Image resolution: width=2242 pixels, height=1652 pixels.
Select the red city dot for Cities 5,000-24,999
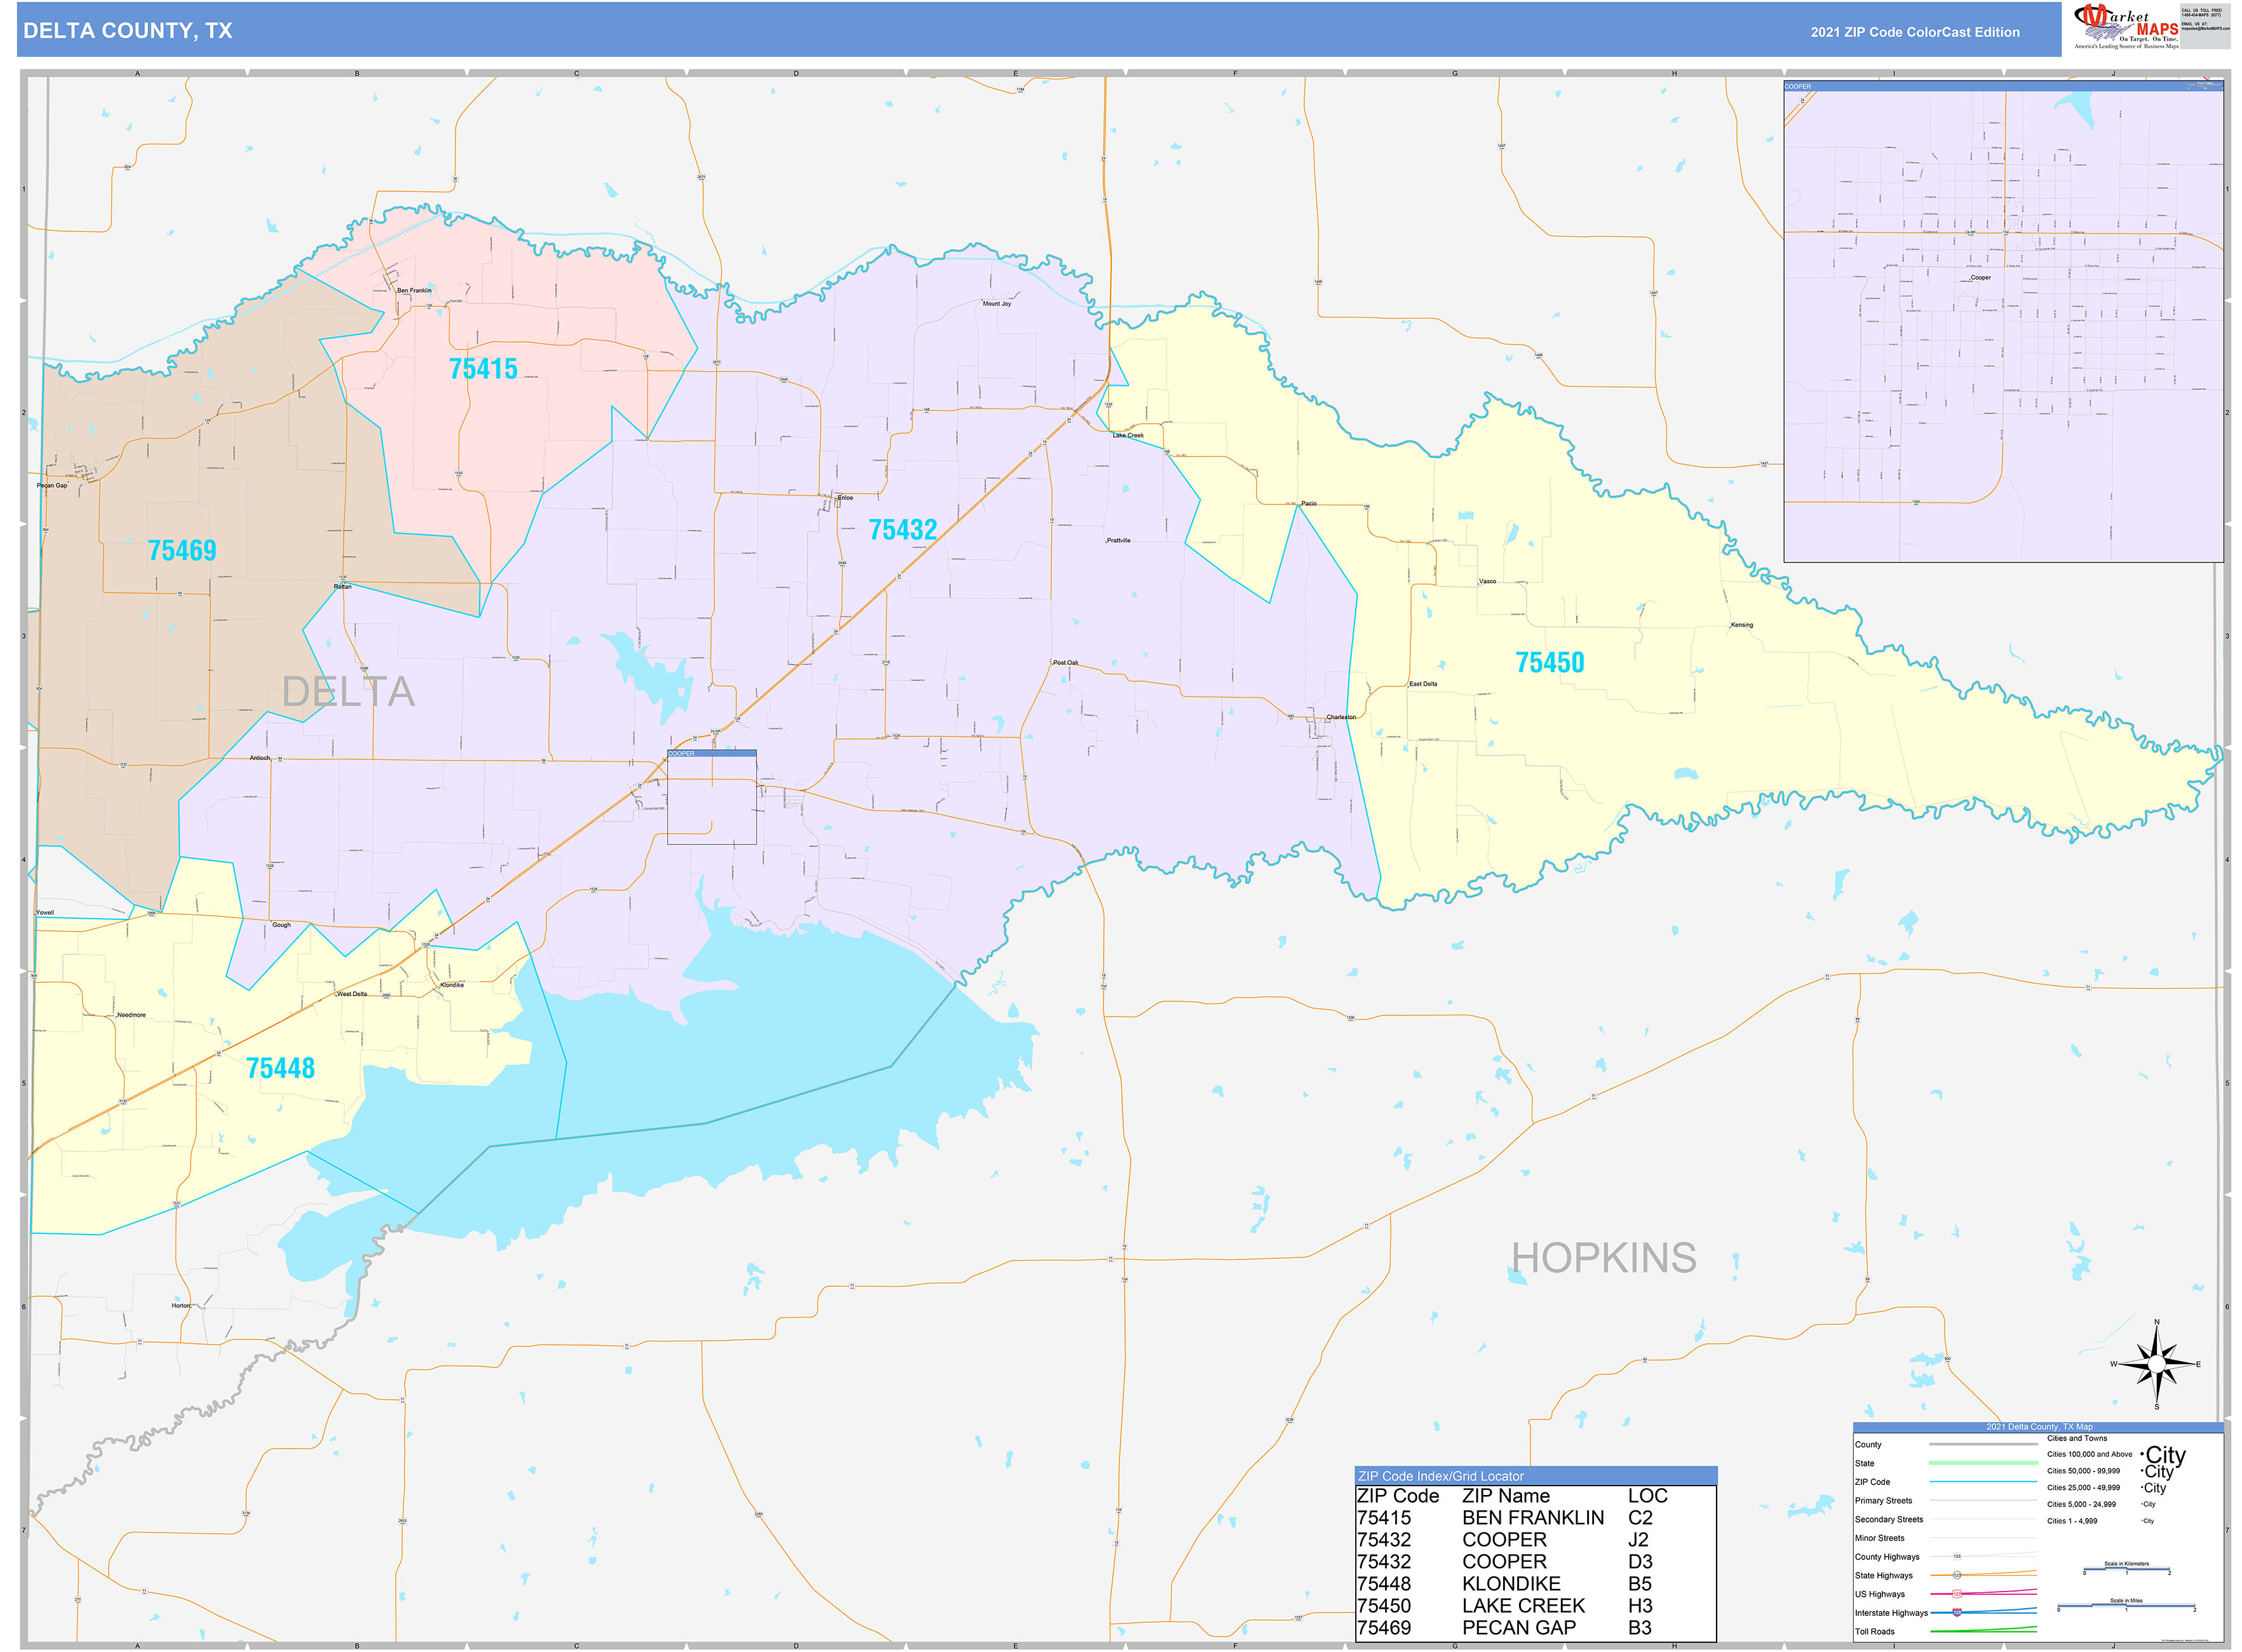2142,1504
